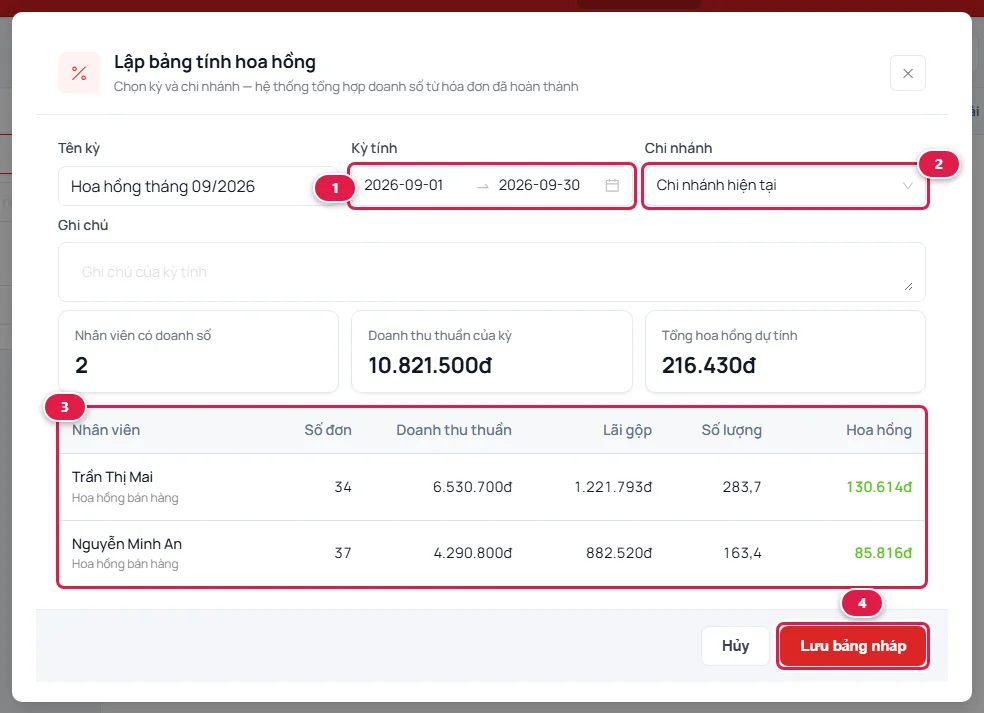Cancel with the Hủy button

(735, 646)
